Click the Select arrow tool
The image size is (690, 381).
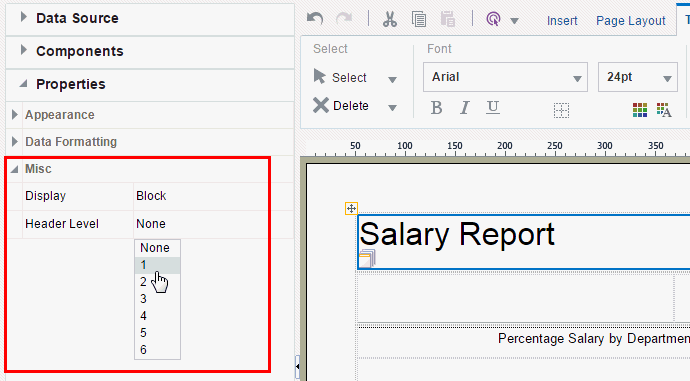coord(340,77)
